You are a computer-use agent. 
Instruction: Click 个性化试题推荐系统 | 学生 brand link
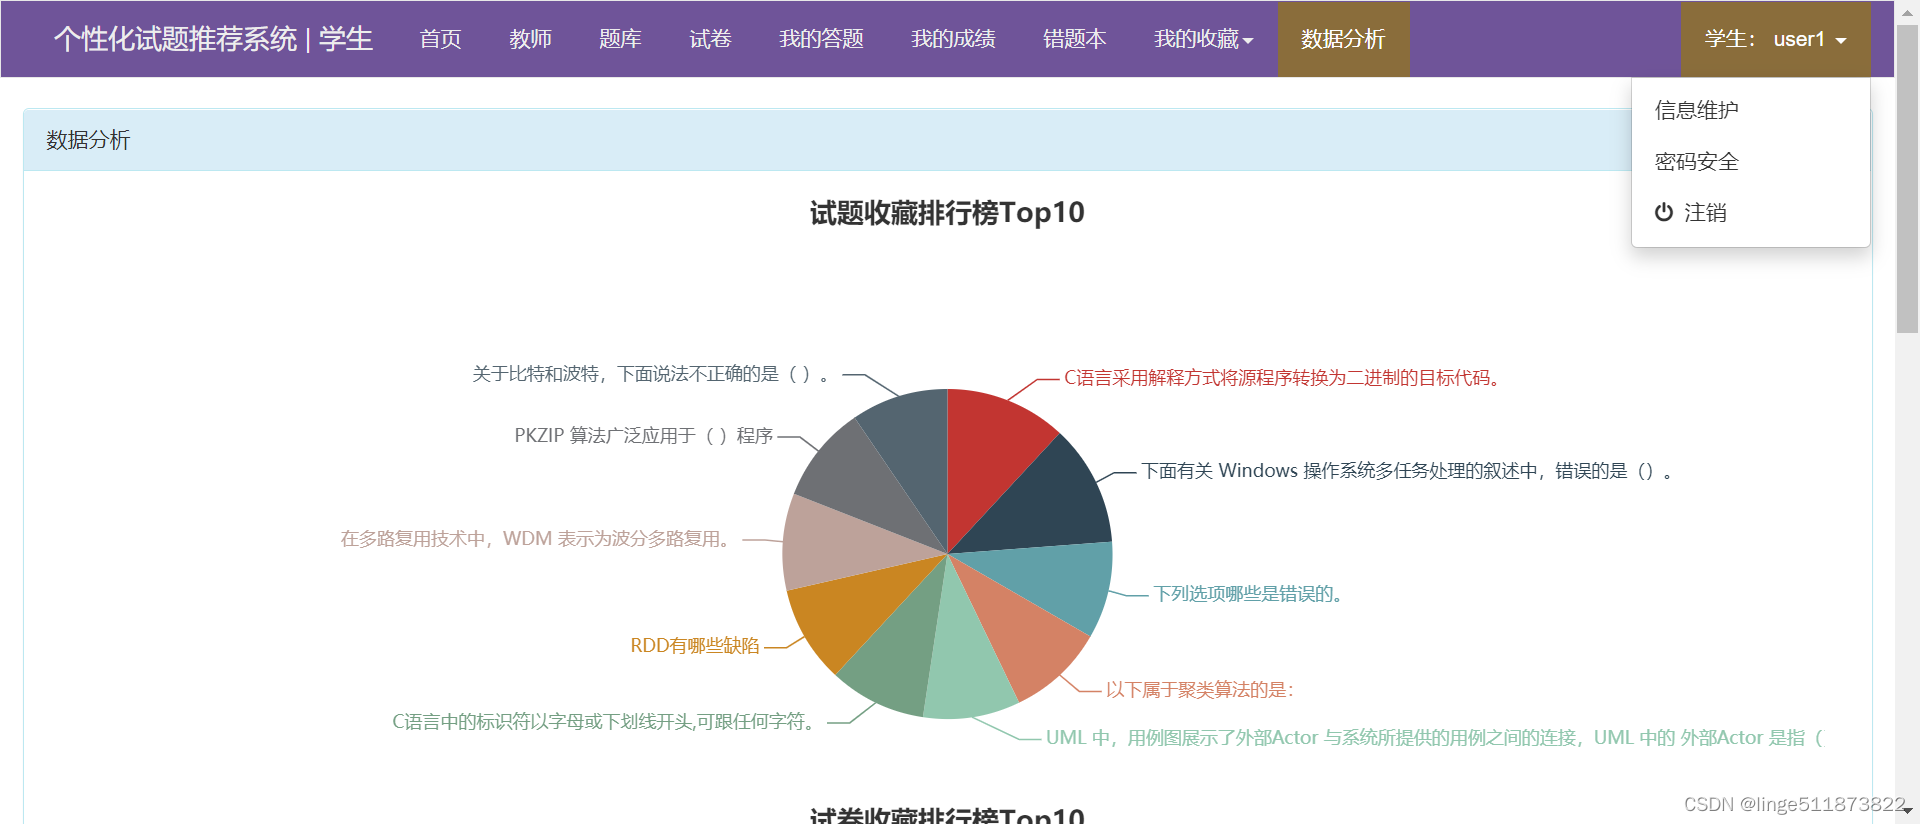(x=213, y=39)
